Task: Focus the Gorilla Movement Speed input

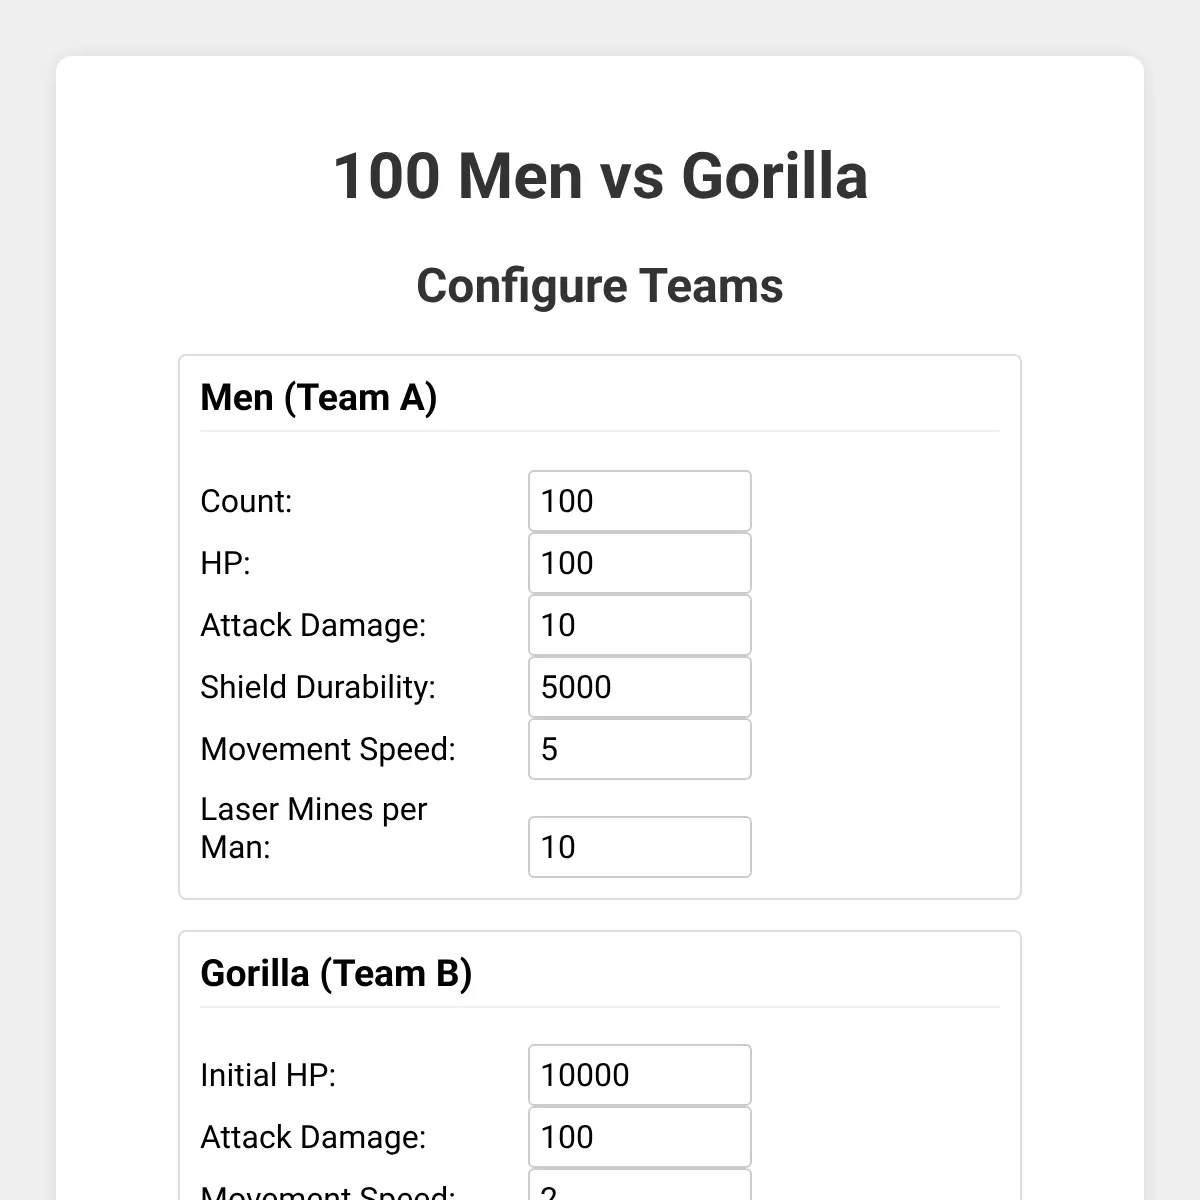Action: (640, 1185)
